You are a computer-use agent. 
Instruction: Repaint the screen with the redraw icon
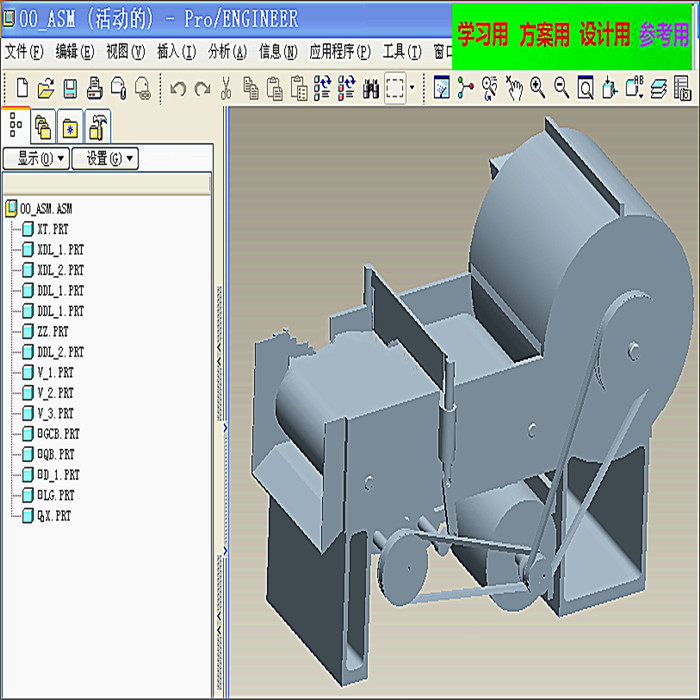[x=442, y=87]
